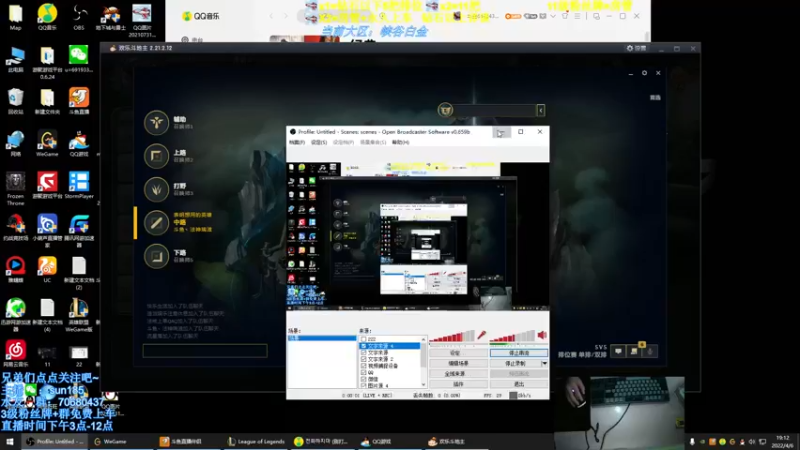Screen dimensions: 800x450
Task: Toggle the 微信 source checkbox
Action: [364, 379]
